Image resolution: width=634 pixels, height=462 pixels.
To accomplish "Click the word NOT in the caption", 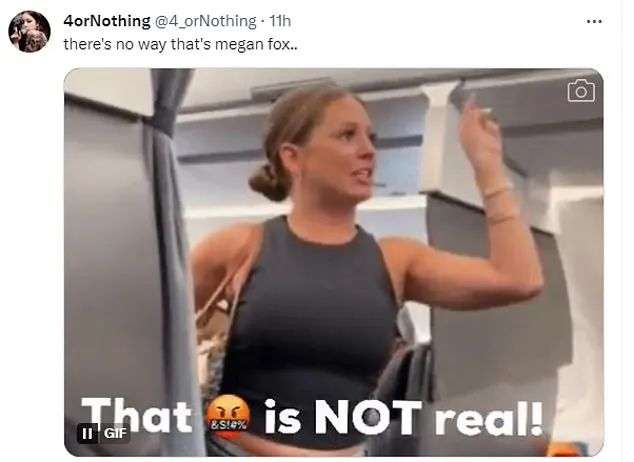I will (x=368, y=418).
